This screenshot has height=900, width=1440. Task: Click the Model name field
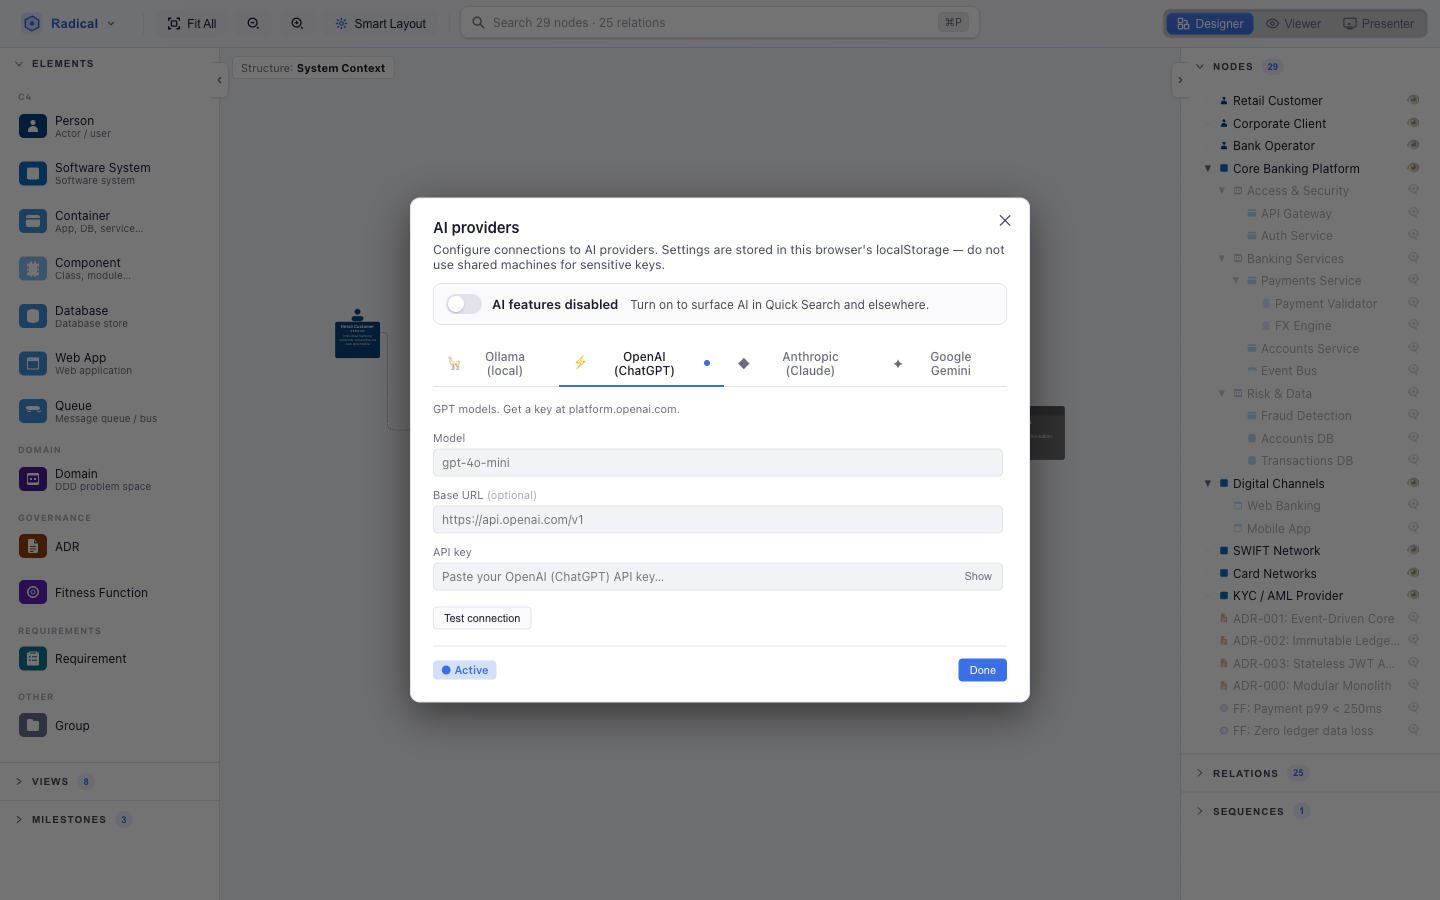718,462
